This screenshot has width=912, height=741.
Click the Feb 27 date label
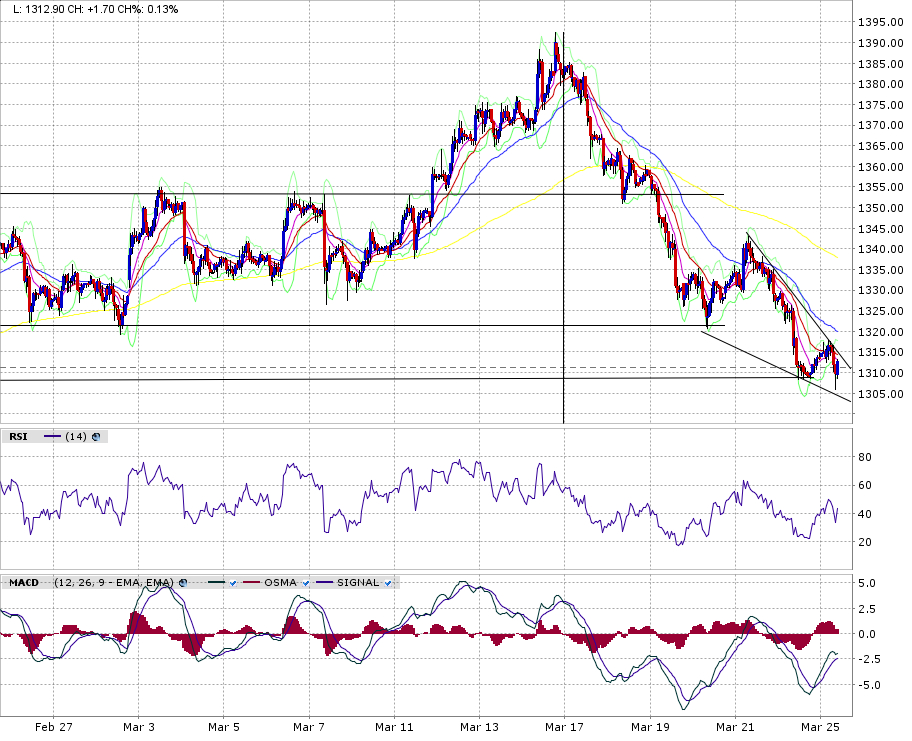(54, 727)
